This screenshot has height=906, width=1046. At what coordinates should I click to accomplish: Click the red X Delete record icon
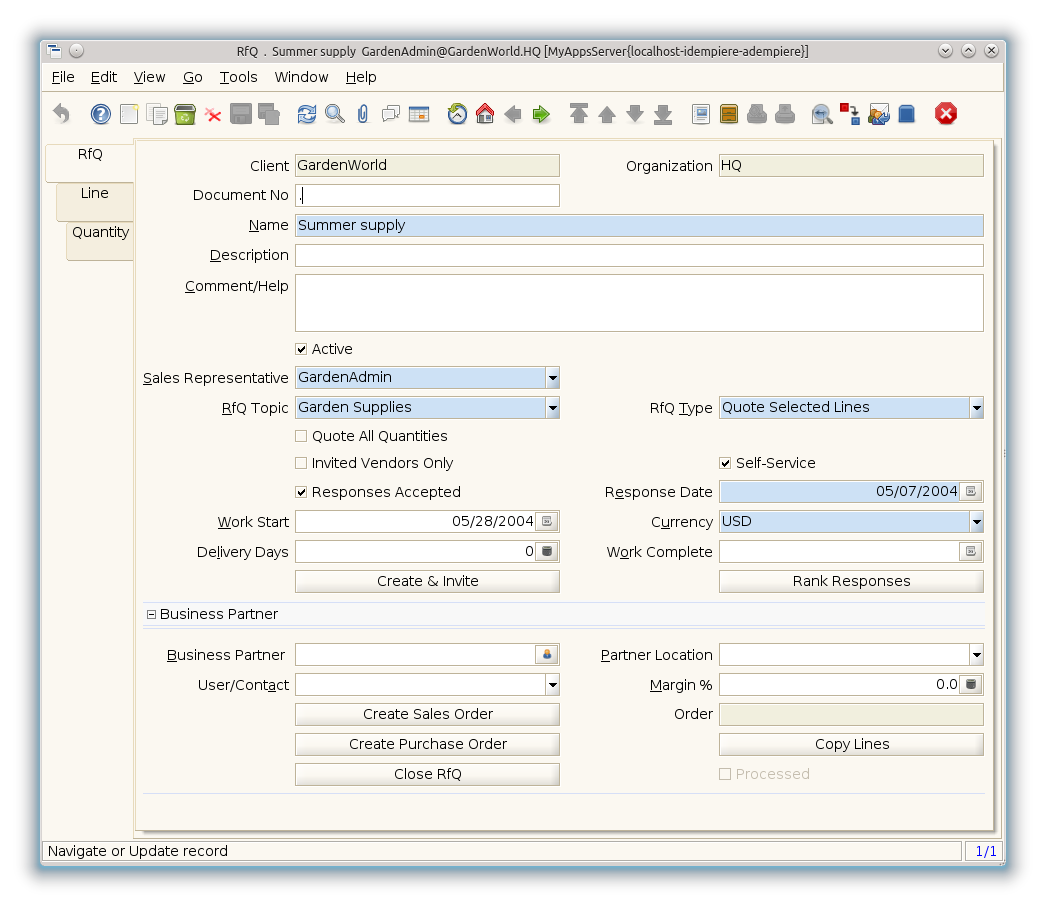[x=213, y=114]
